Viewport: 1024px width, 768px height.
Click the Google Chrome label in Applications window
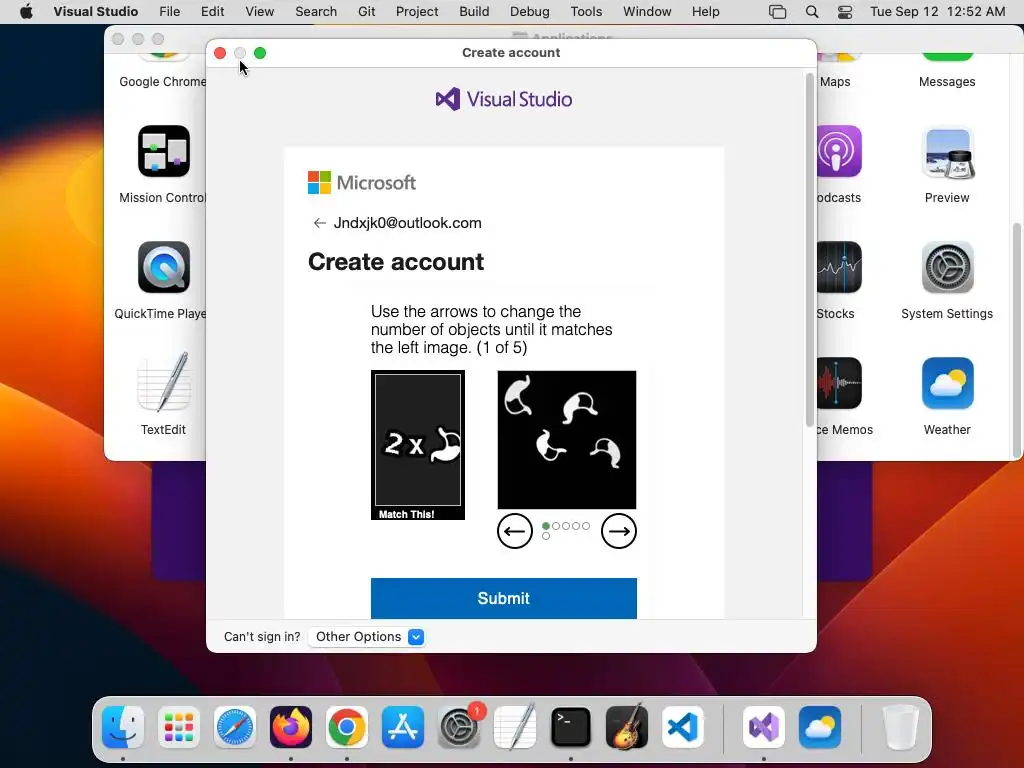tap(162, 82)
